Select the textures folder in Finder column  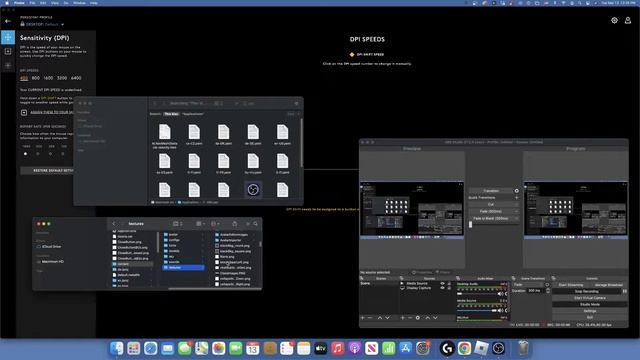point(183,267)
